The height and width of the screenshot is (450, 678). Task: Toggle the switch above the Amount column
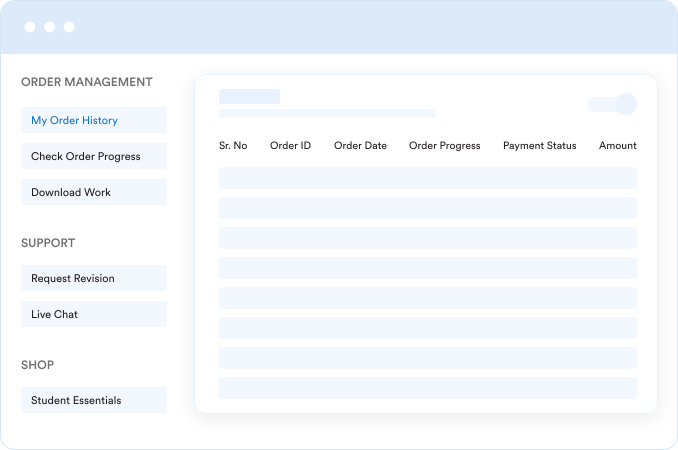pyautogui.click(x=612, y=104)
